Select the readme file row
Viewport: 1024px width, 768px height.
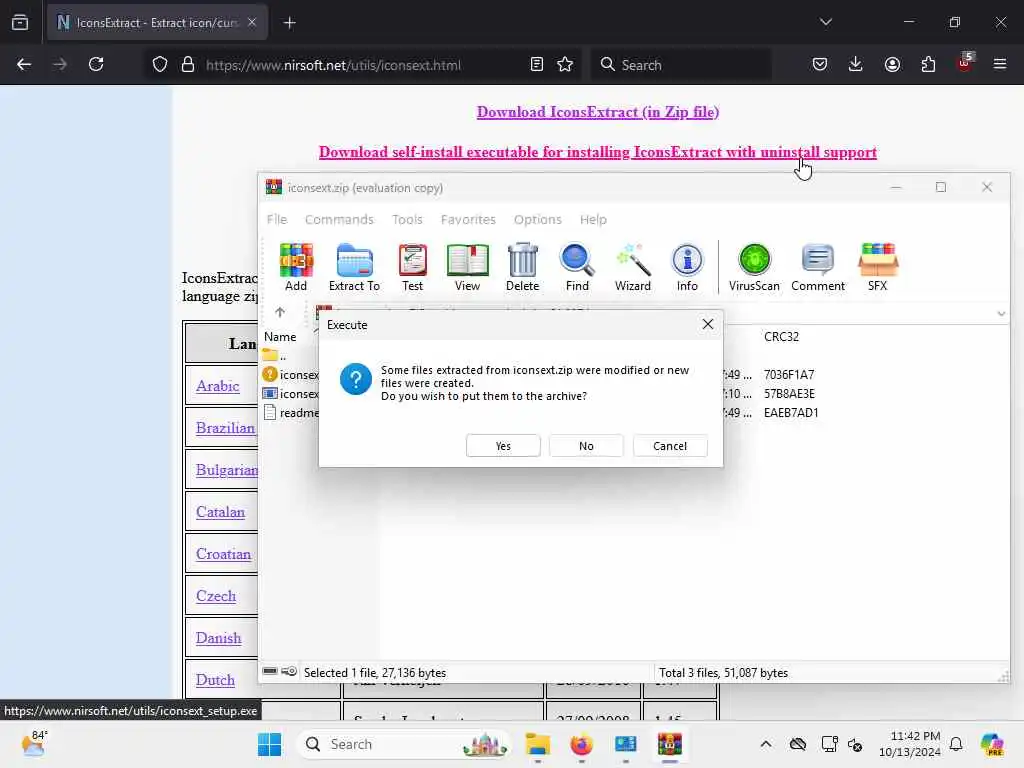[291, 413]
